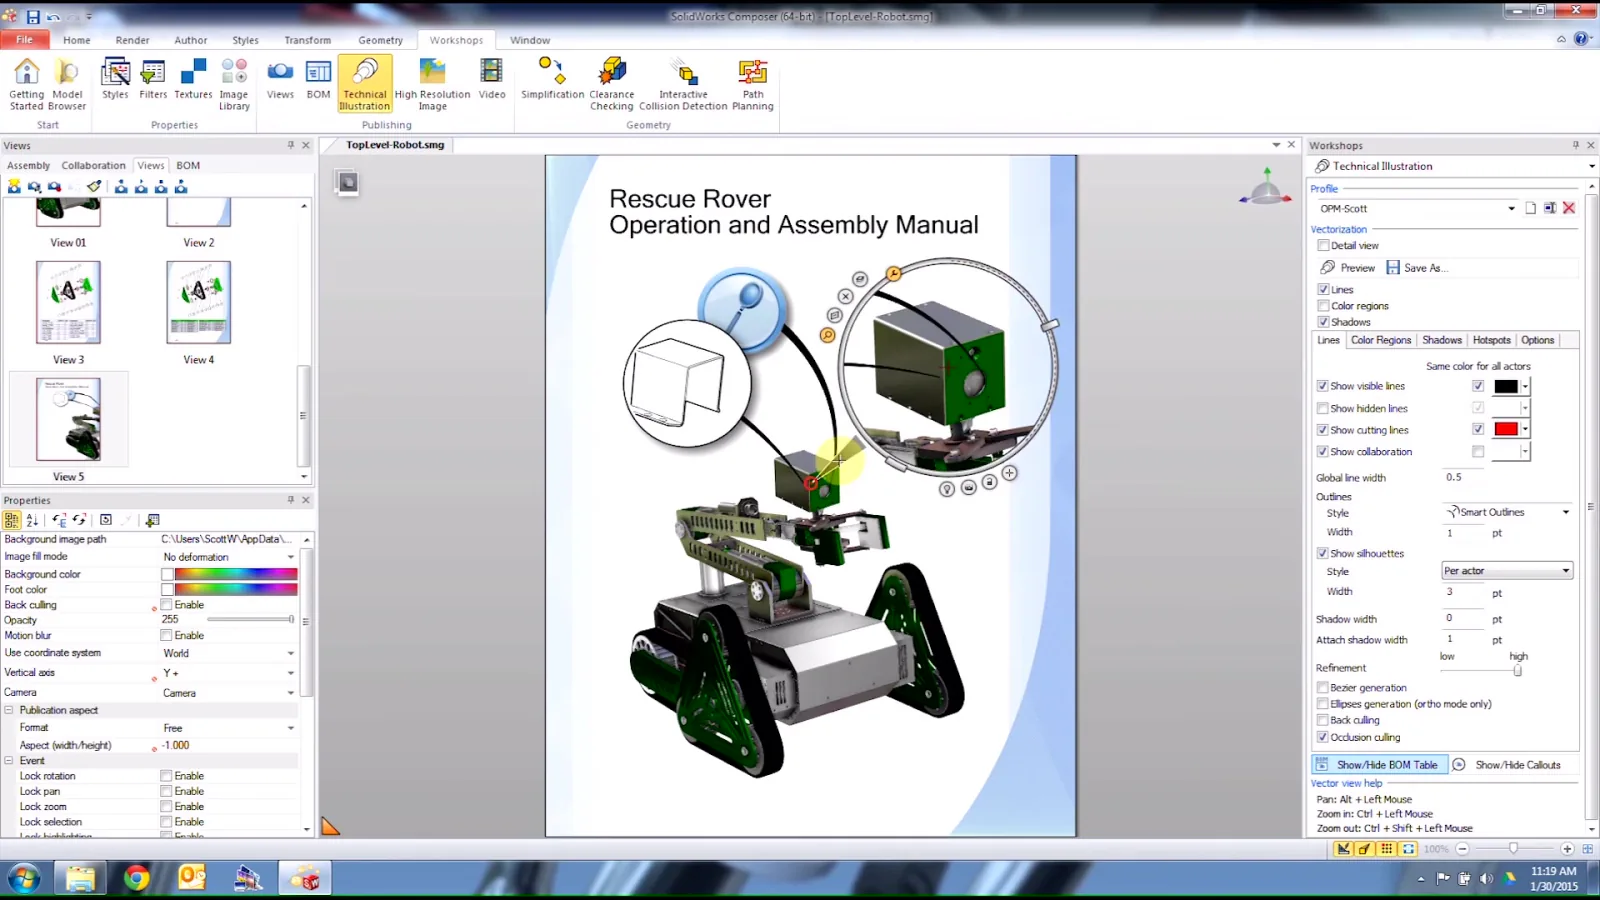Delete the OPM-Scott profile with red X
The image size is (1600, 900).
click(1569, 208)
